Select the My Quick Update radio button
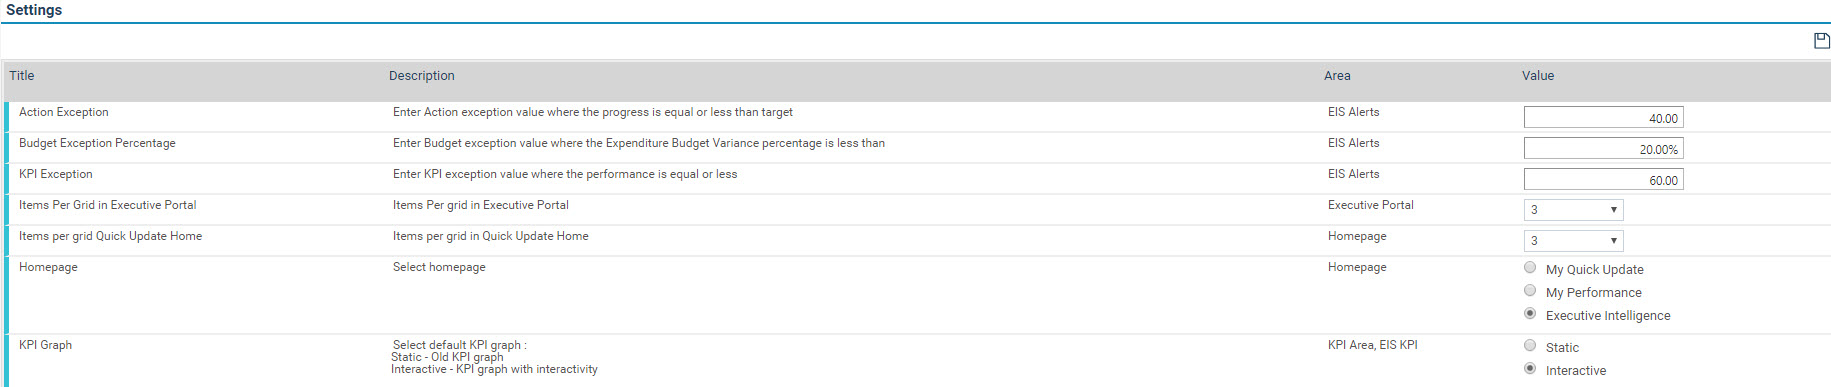The width and height of the screenshot is (1831, 387). (x=1530, y=267)
